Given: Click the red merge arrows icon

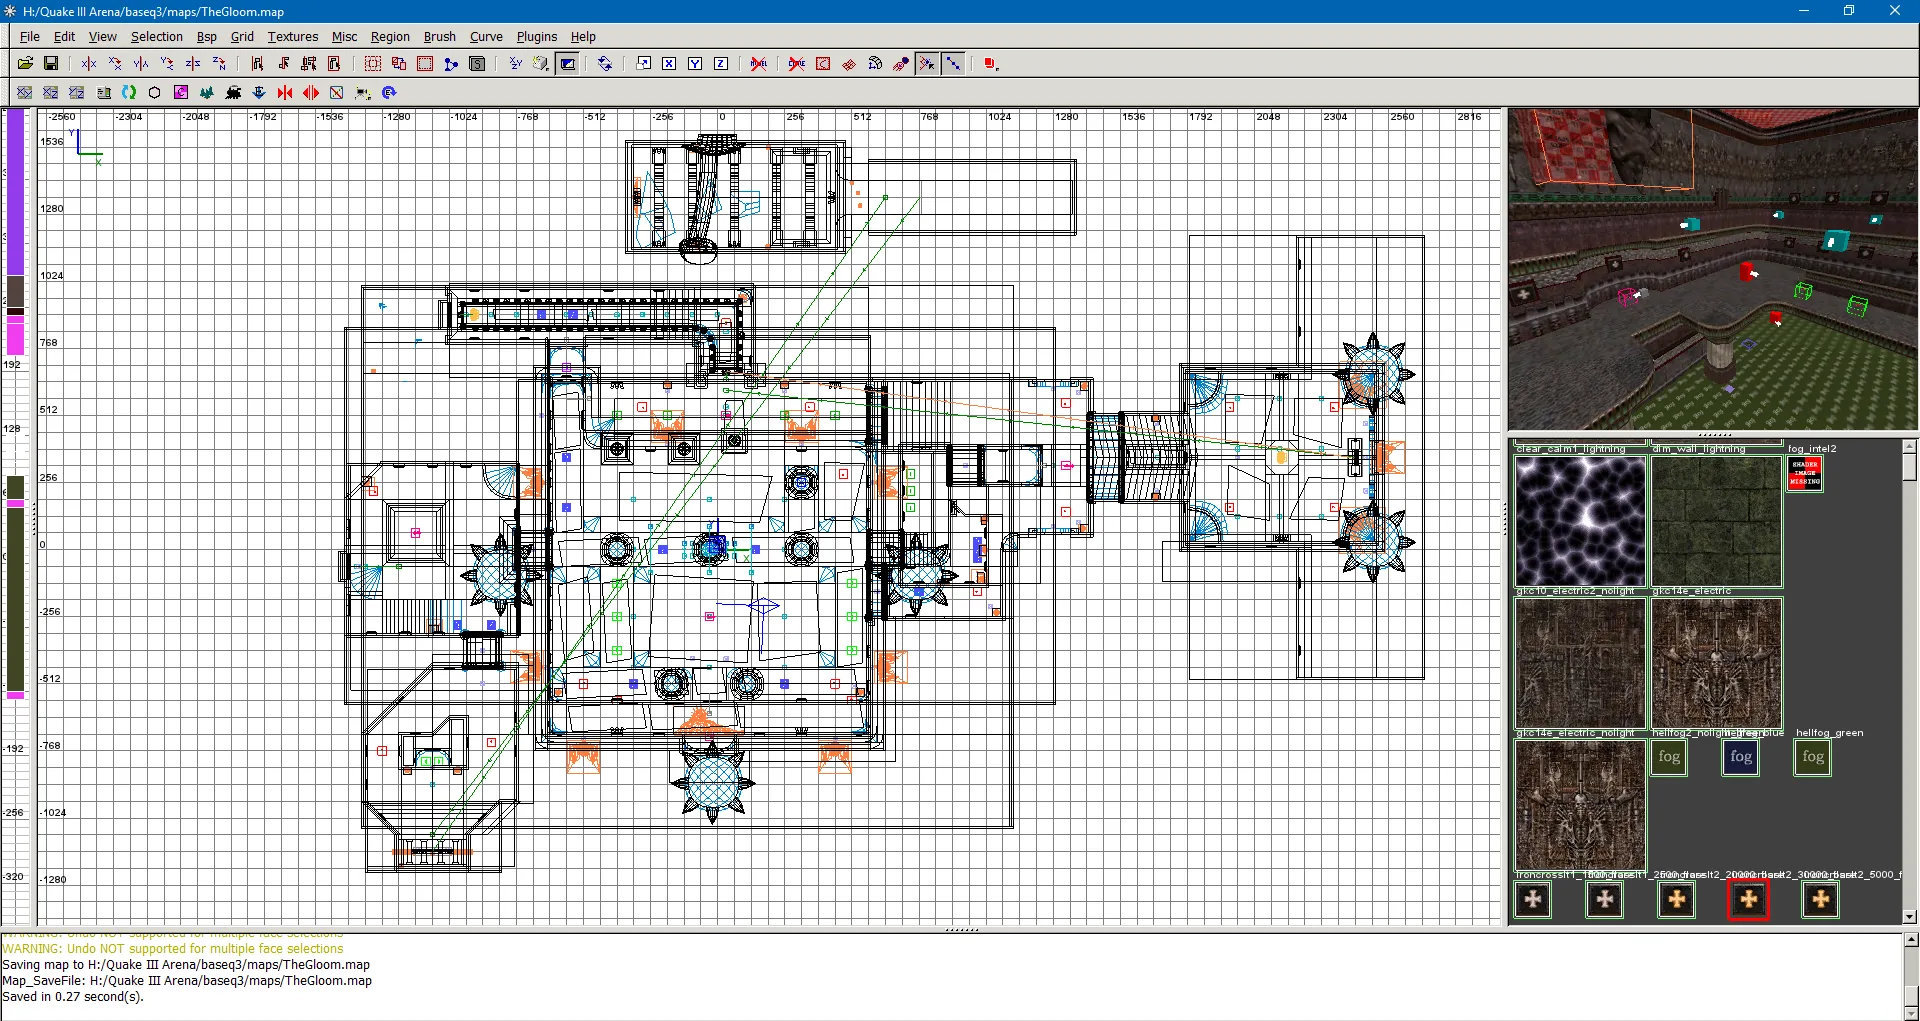Looking at the screenshot, I should click(x=311, y=92).
